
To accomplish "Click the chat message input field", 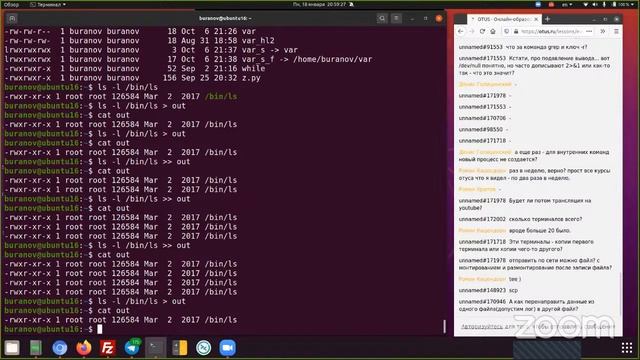I will click(x=538, y=327).
